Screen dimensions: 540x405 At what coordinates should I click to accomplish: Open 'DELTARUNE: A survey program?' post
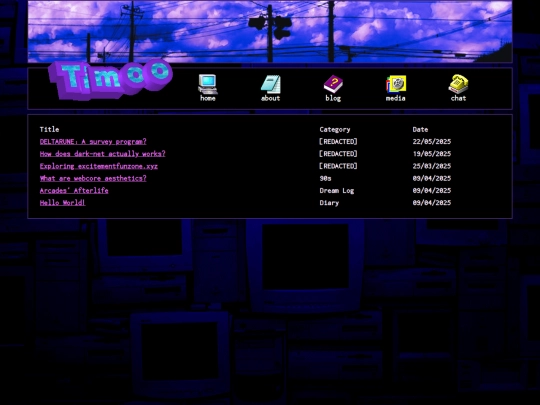93,142
